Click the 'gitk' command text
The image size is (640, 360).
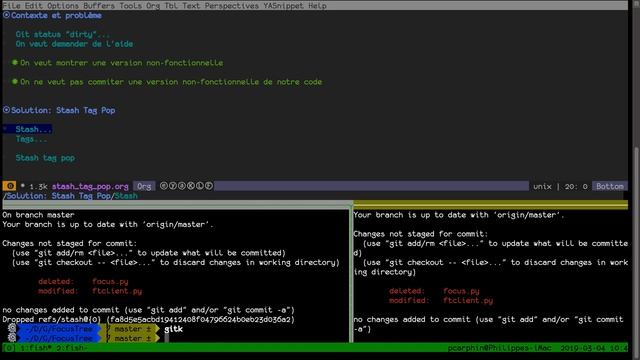[x=173, y=329]
